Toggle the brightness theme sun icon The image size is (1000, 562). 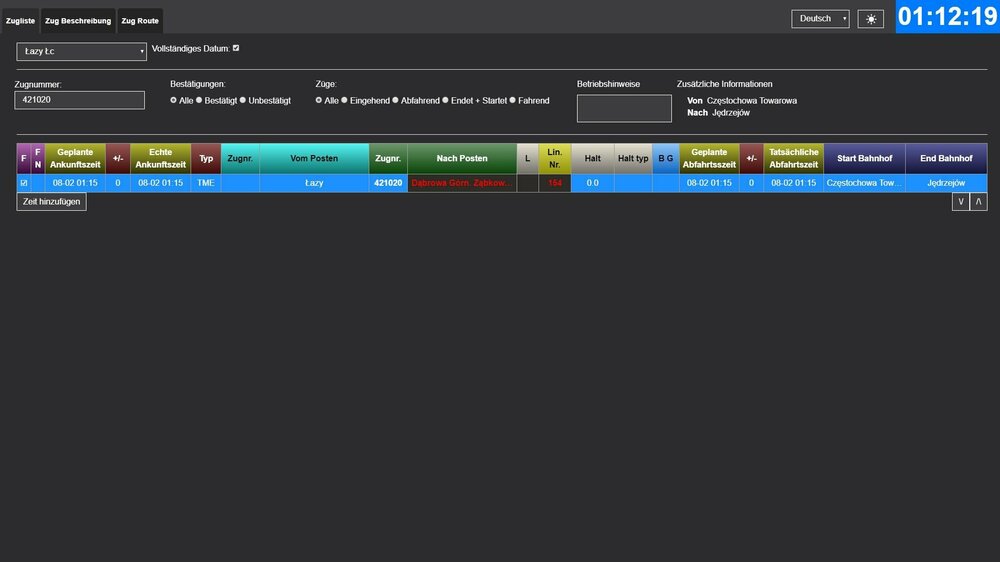click(870, 19)
